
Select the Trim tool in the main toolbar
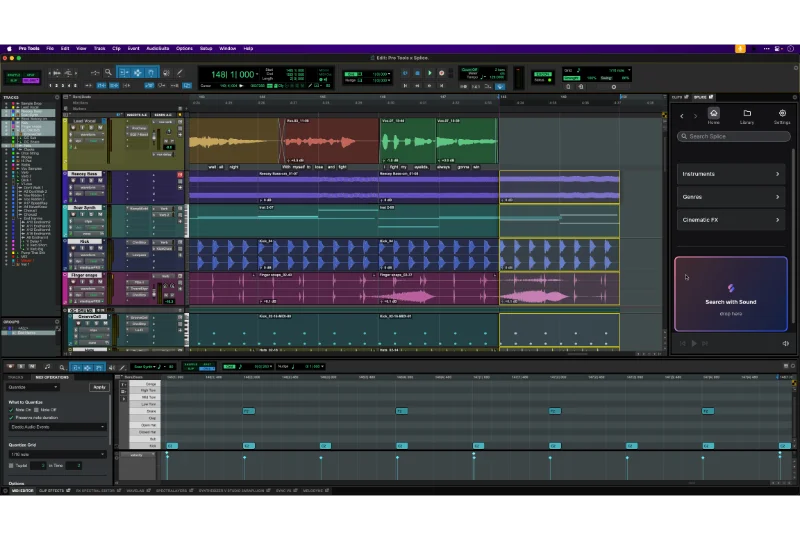[124, 73]
